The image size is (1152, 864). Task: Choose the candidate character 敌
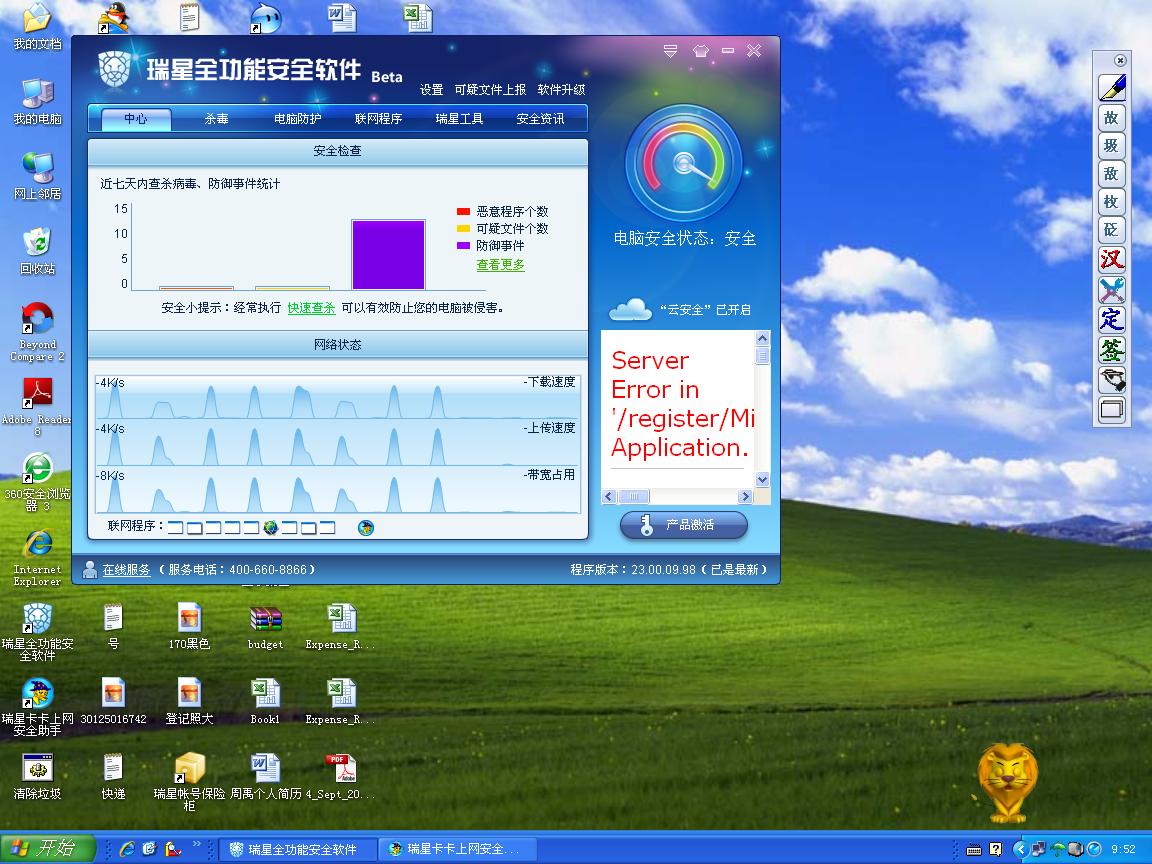point(1112,173)
